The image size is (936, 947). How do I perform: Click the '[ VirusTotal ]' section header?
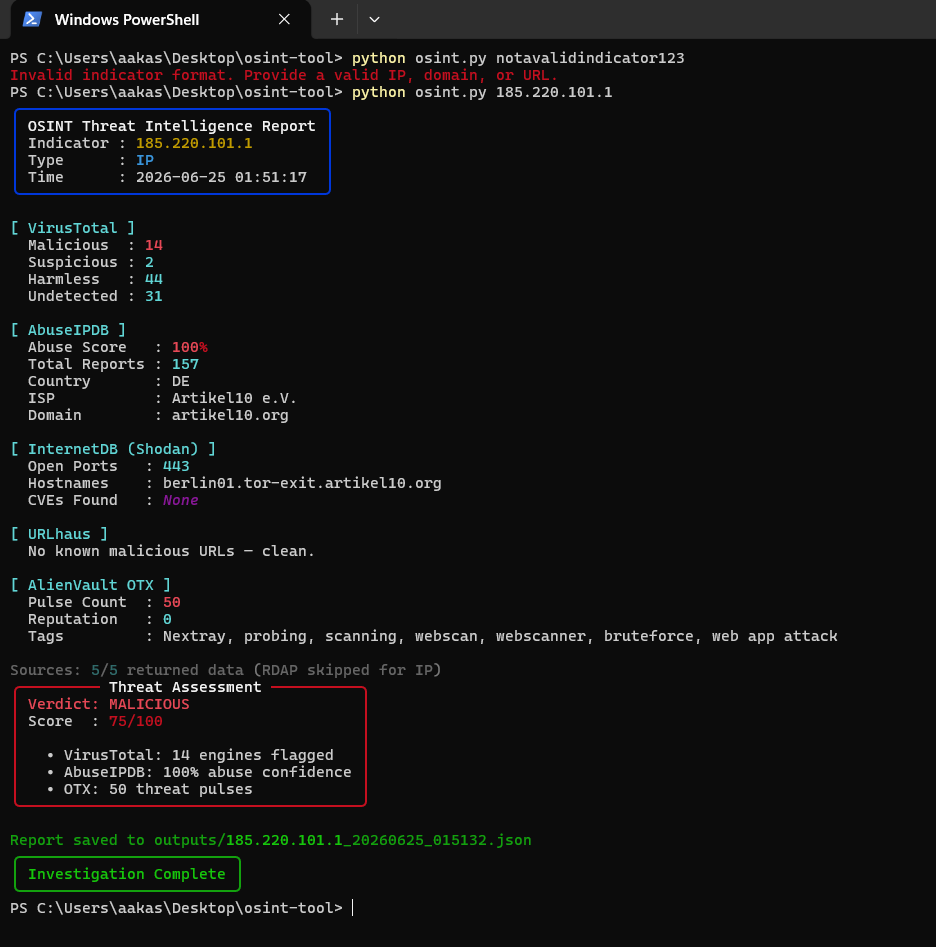click(x=72, y=228)
